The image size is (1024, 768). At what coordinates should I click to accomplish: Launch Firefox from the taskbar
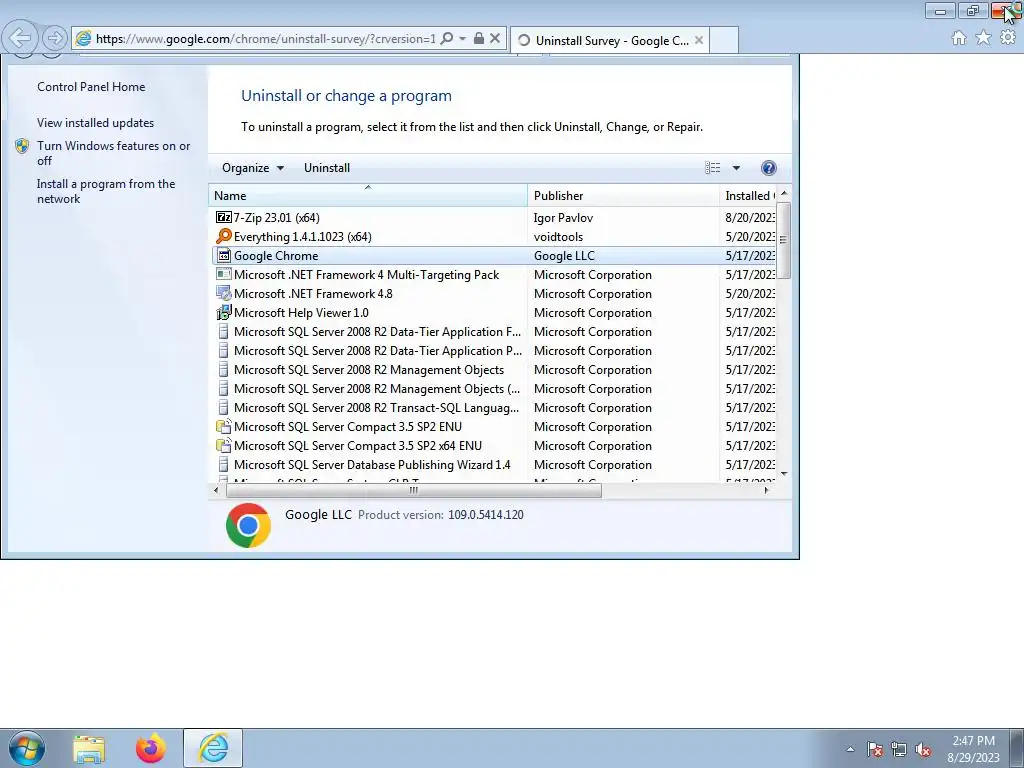[151, 748]
